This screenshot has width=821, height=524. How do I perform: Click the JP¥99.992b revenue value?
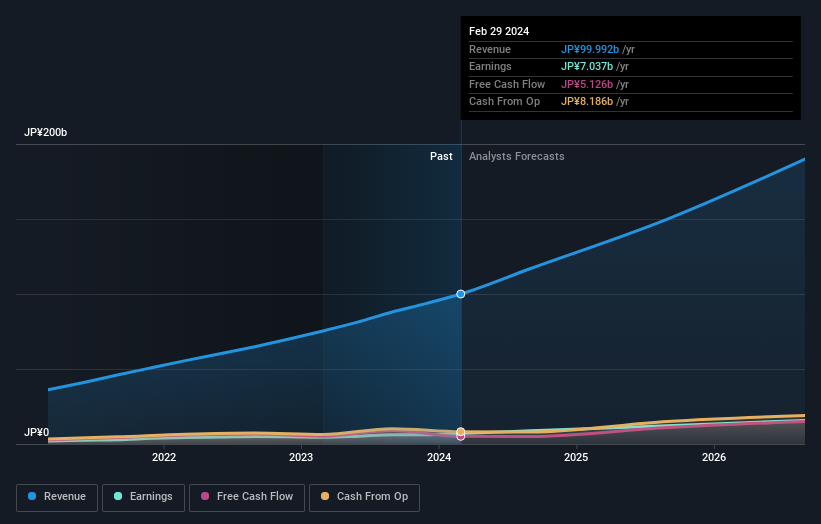(590, 49)
